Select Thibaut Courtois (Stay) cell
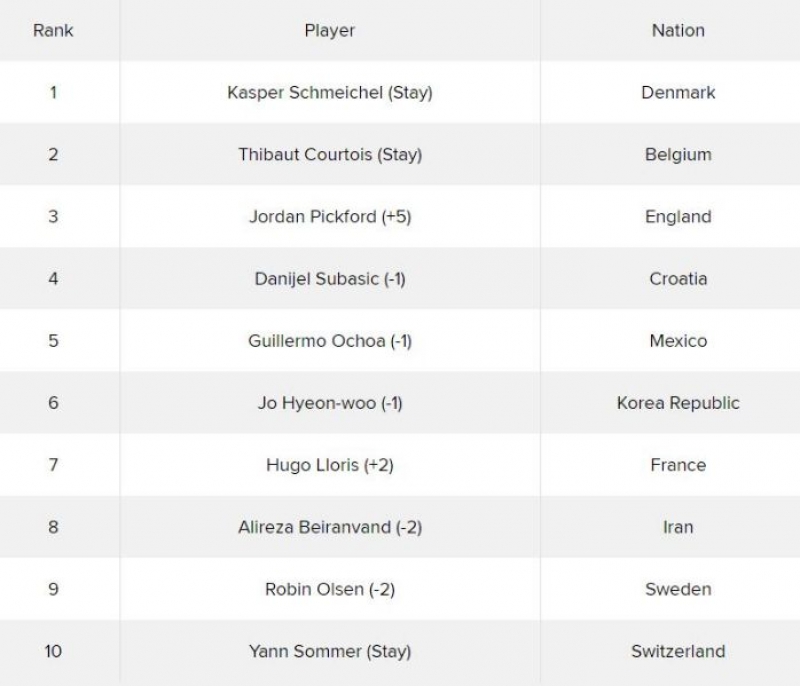The image size is (800, 686). pyautogui.click(x=330, y=155)
